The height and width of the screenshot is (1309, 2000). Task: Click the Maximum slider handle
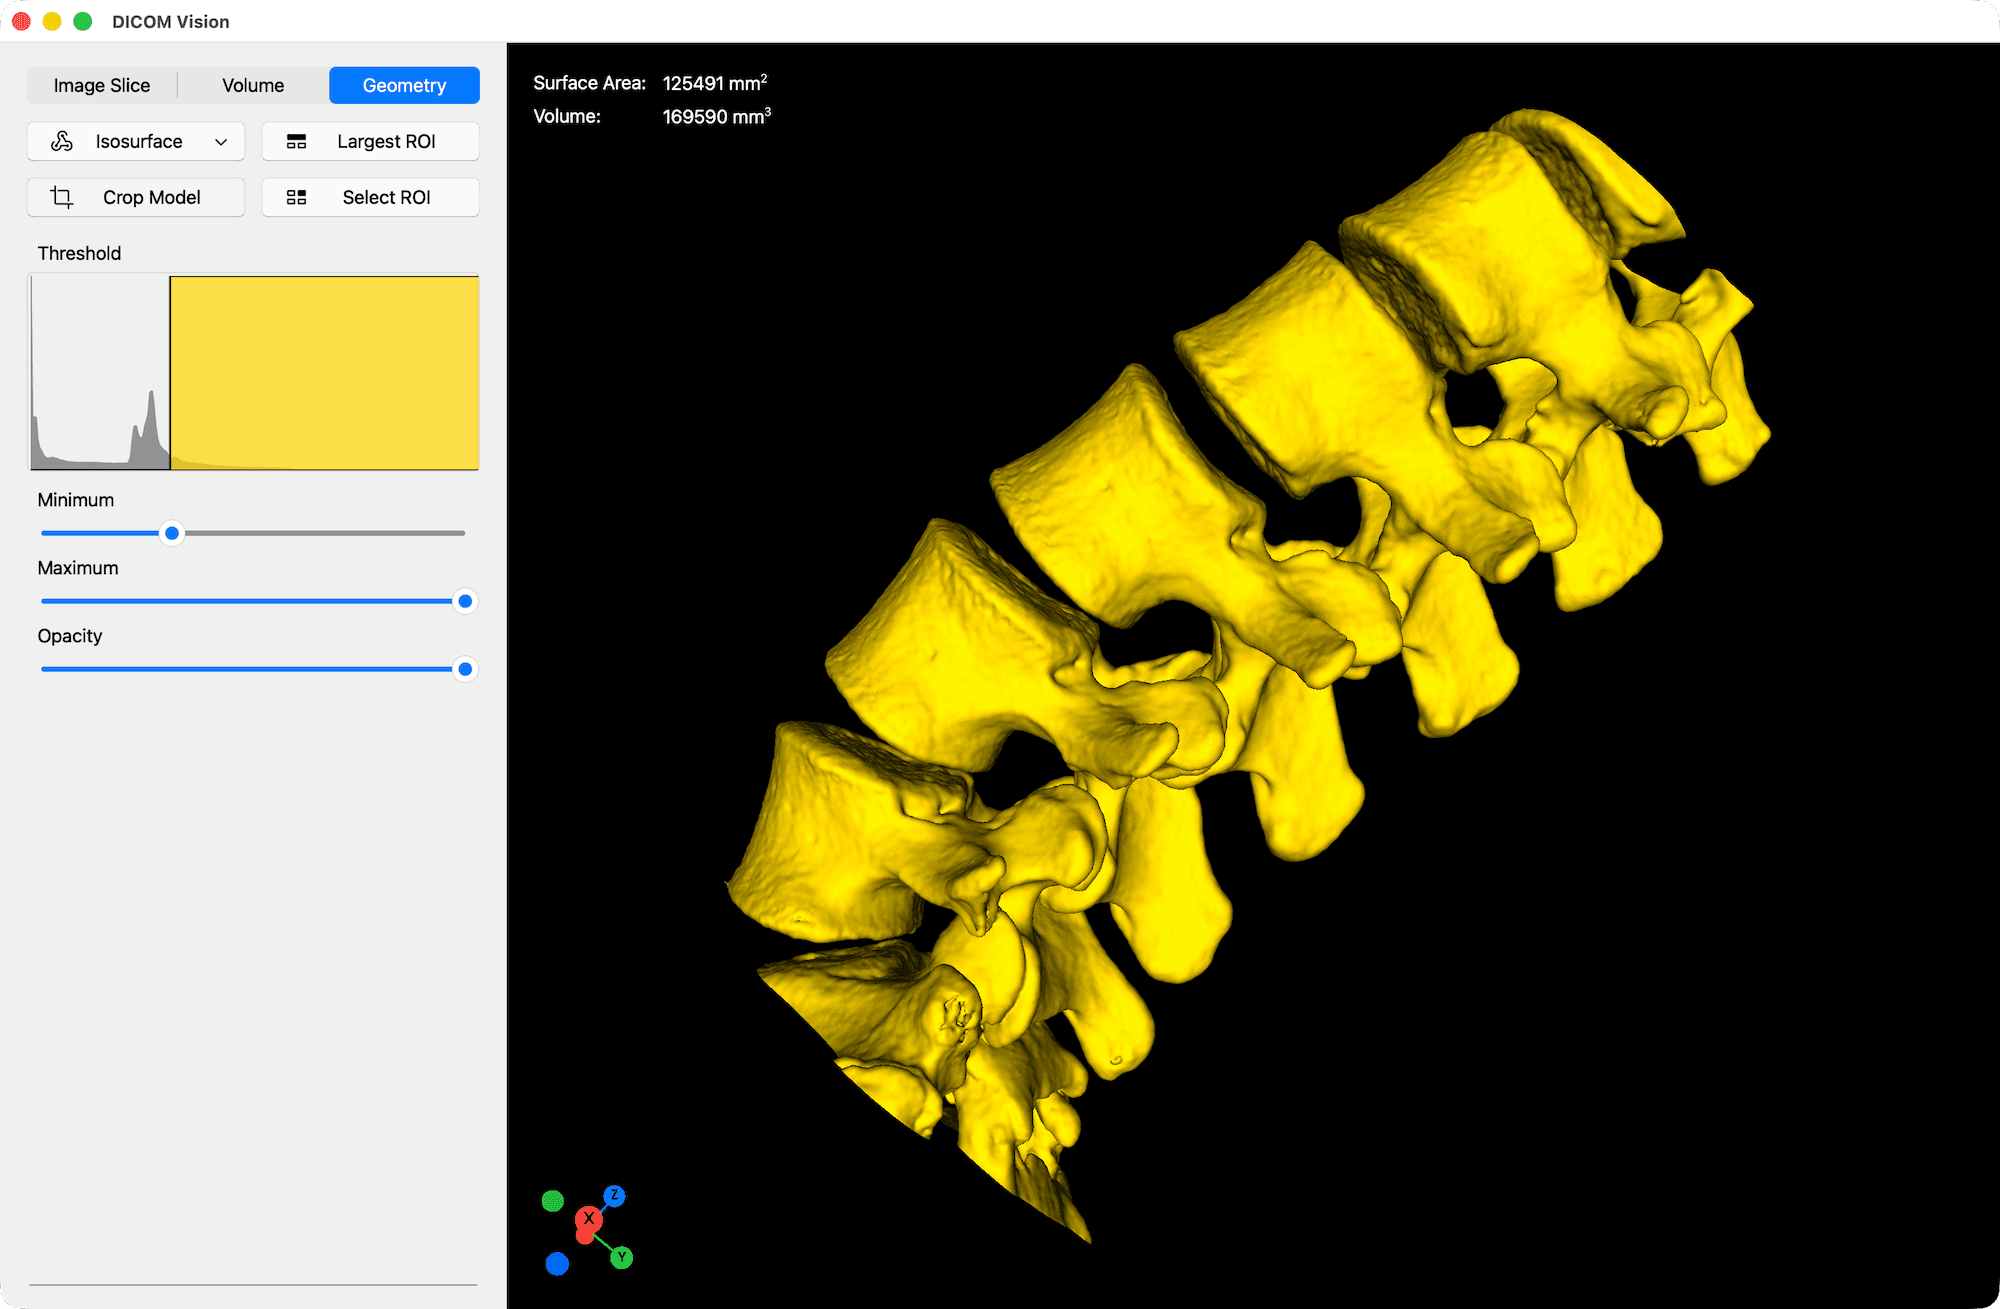[x=464, y=601]
